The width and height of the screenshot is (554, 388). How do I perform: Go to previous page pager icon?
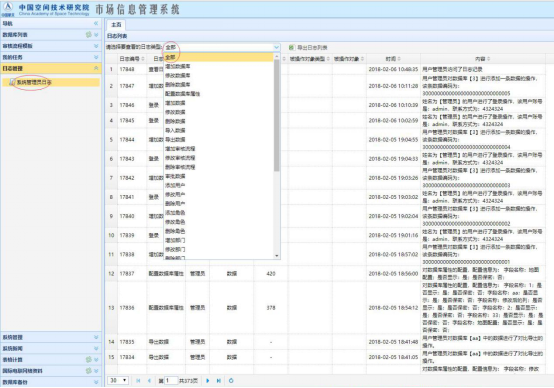149,381
